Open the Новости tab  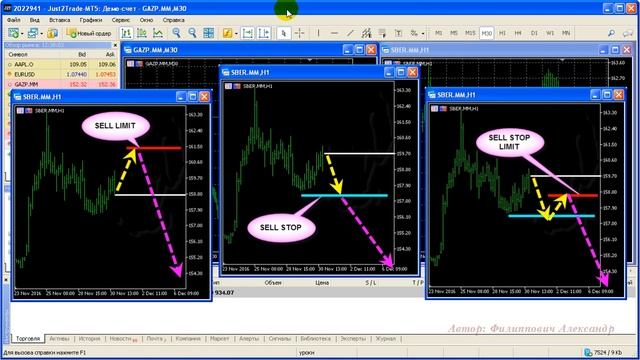click(x=123, y=338)
